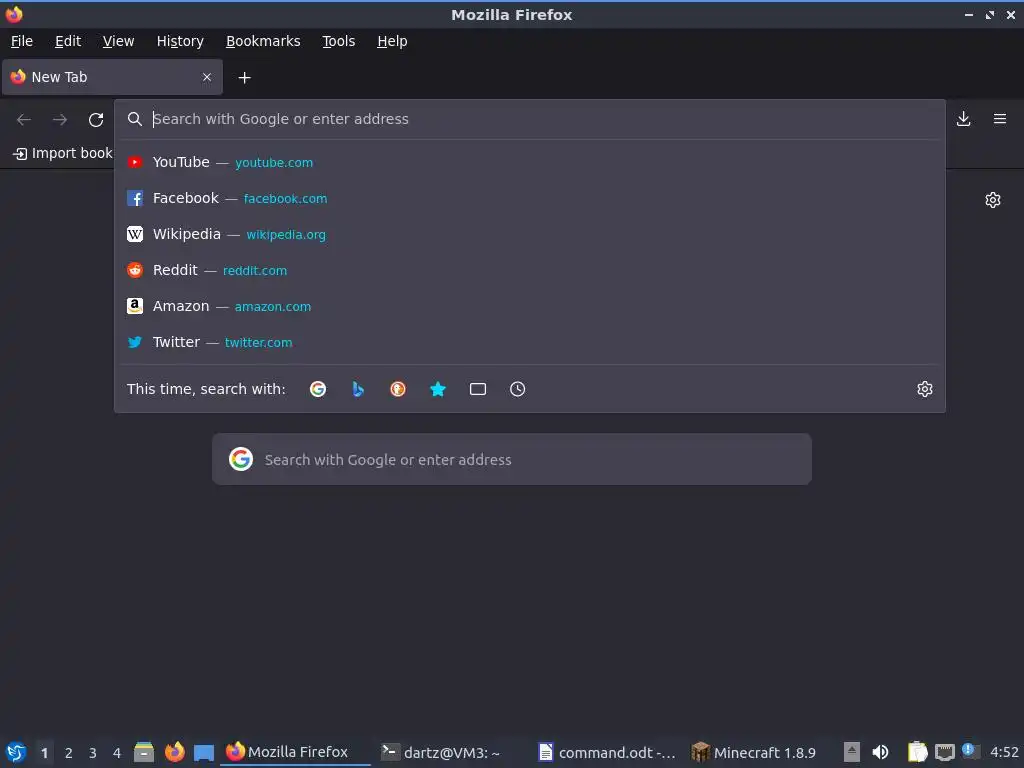The image size is (1024, 768).
Task: Search open tabs using the tabs icon
Action: 478,389
